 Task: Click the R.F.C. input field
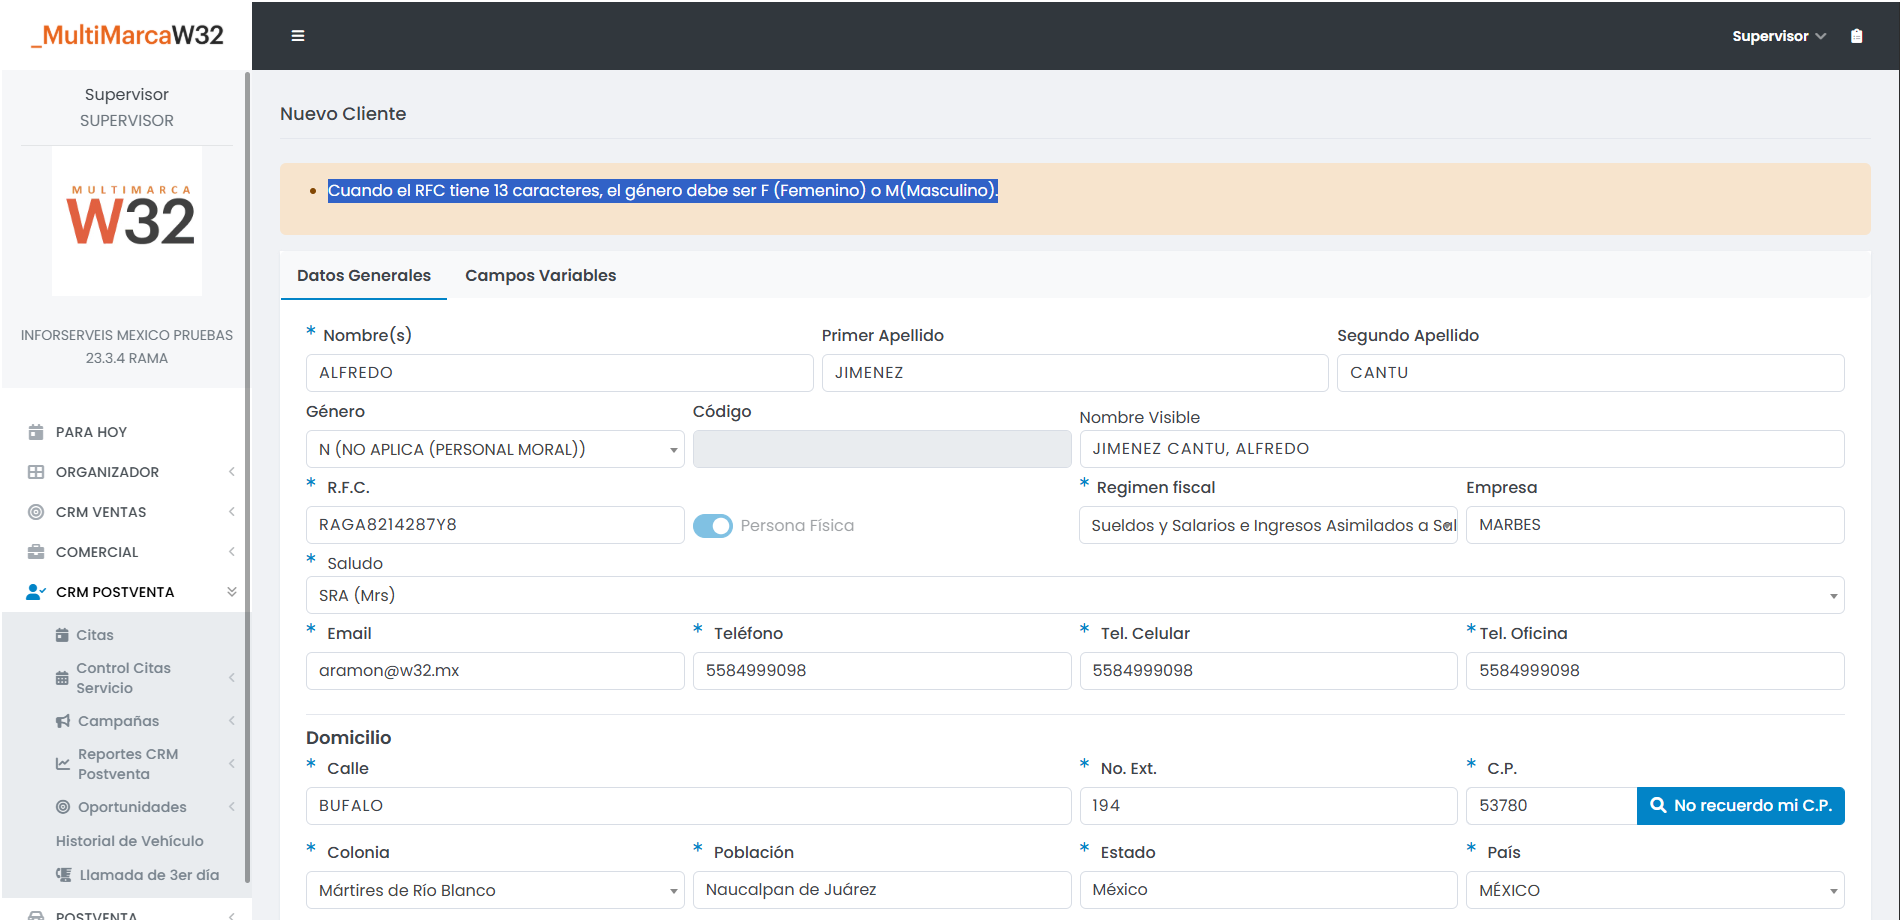pos(494,525)
